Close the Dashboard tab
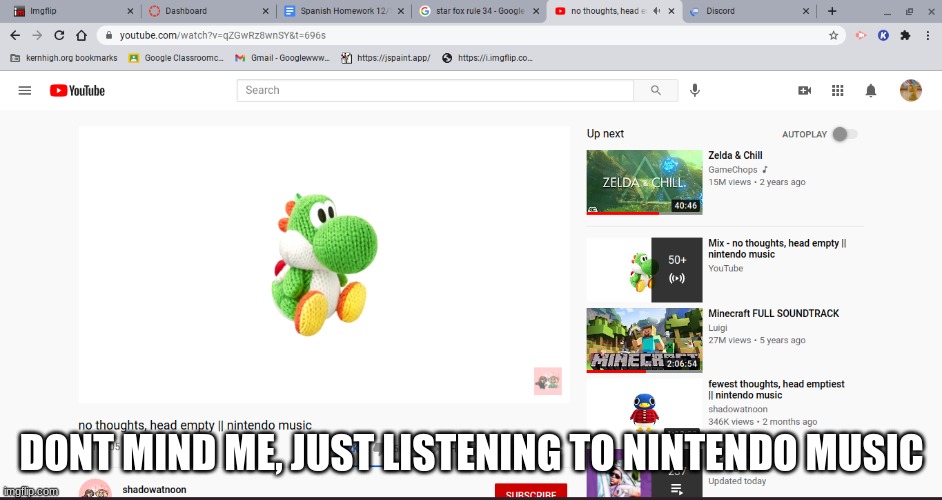The height and width of the screenshot is (500, 942). point(266,11)
